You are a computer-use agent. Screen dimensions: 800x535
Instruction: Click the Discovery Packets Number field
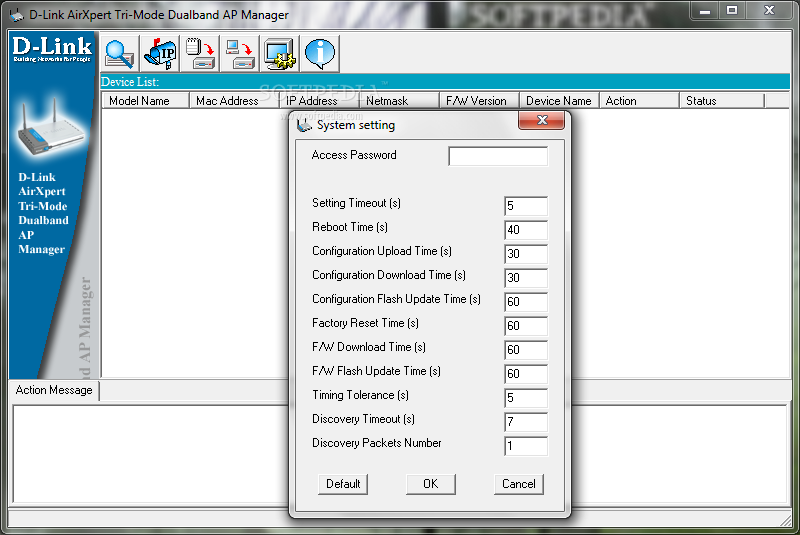pyautogui.click(x=526, y=446)
